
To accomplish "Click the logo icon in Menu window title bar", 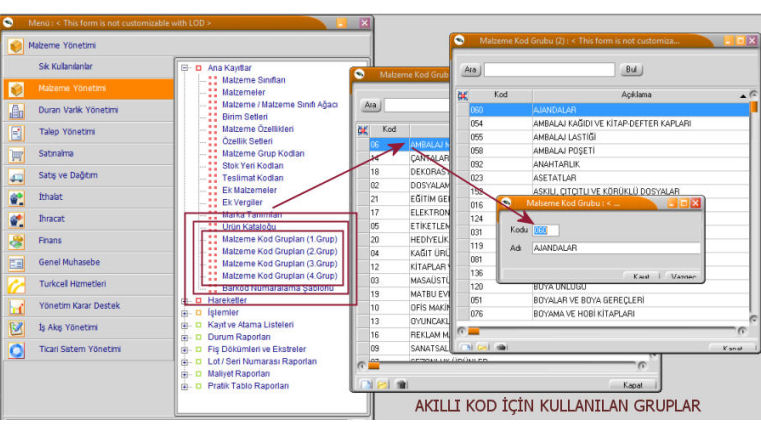I will (8, 23).
